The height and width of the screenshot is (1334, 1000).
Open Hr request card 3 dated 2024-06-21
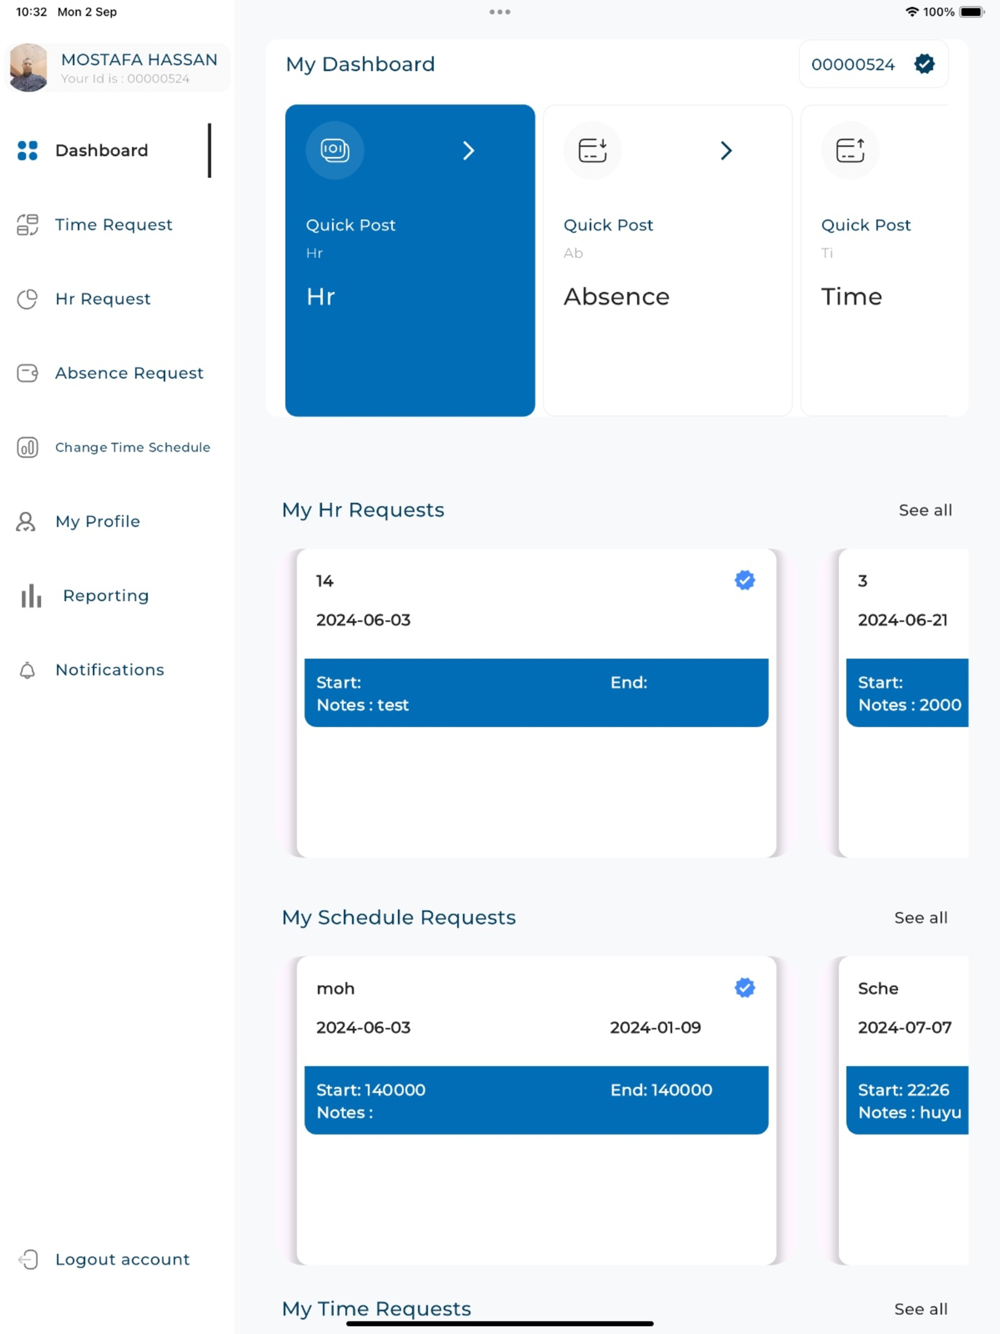(x=903, y=703)
